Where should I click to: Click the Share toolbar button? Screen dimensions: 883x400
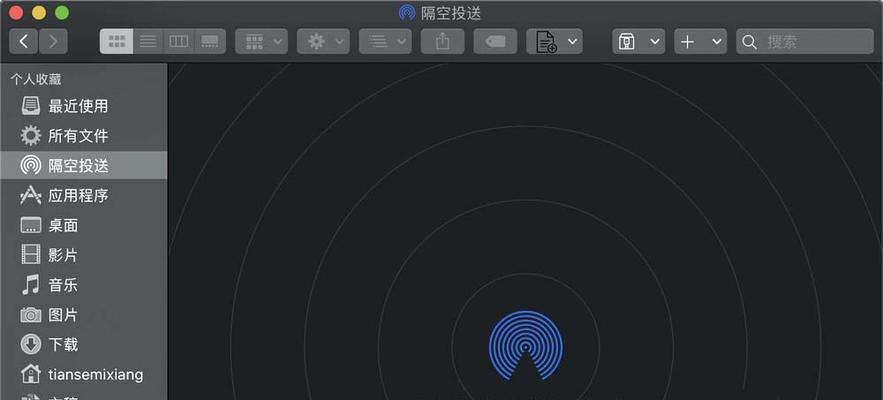click(x=443, y=42)
